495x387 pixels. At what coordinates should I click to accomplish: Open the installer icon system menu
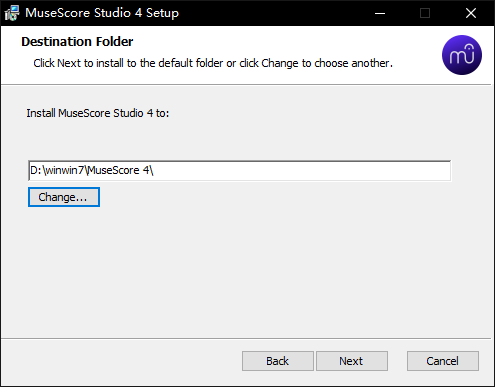pos(12,13)
